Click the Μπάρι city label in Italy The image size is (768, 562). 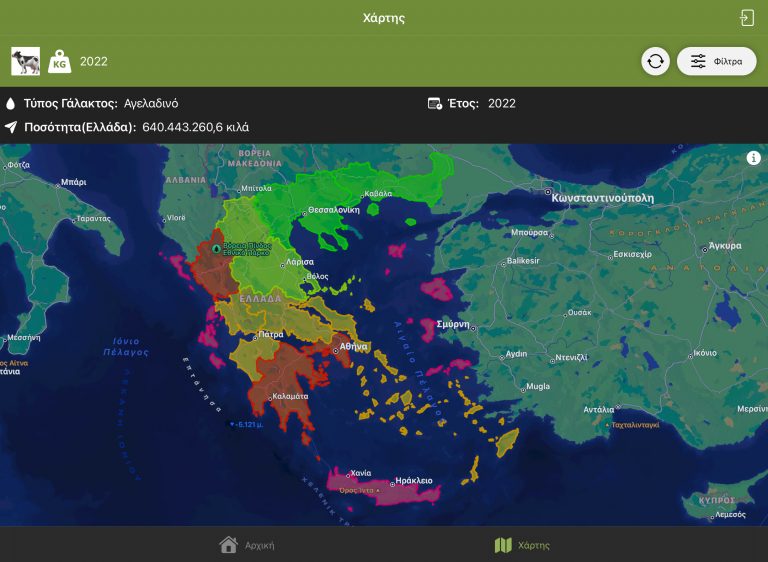coord(73,182)
